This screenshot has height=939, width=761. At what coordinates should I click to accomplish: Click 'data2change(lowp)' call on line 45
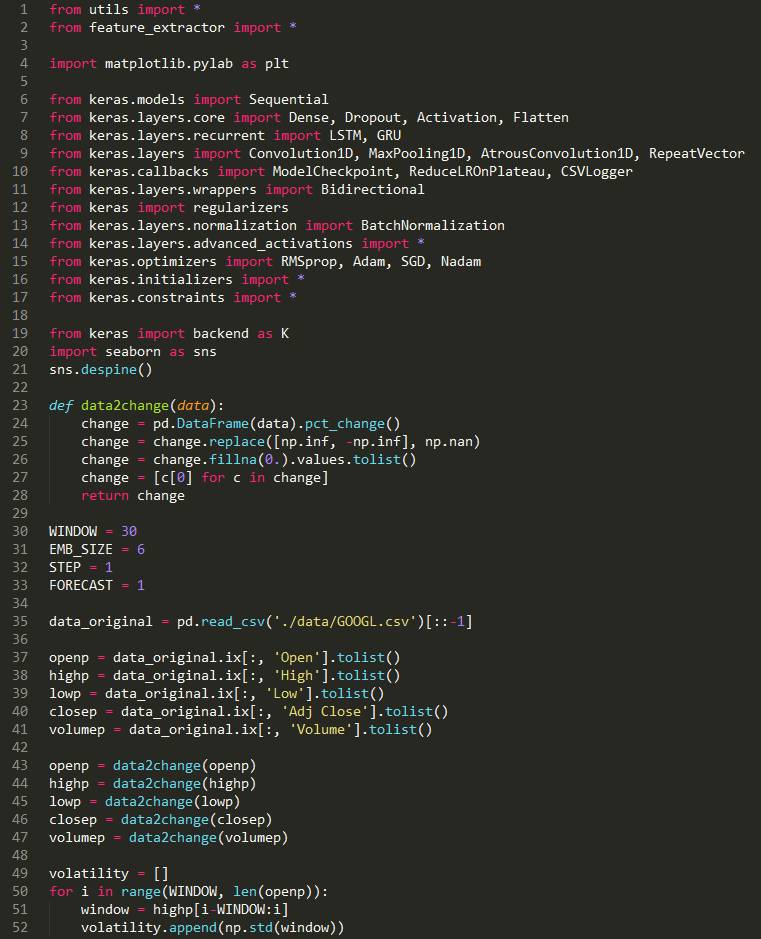tap(172, 801)
